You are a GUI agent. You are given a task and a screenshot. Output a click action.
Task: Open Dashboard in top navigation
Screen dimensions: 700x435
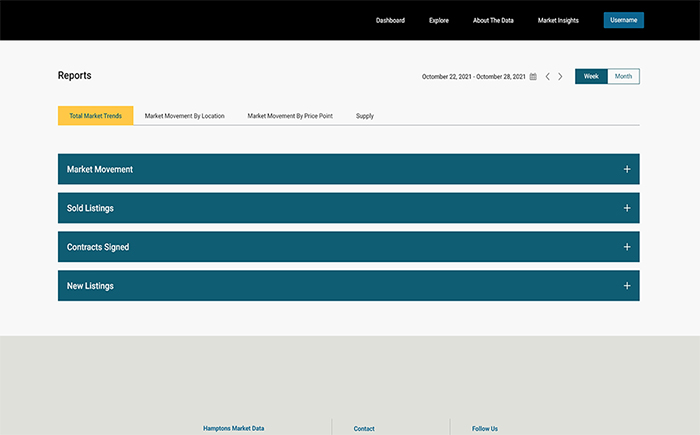coord(390,20)
